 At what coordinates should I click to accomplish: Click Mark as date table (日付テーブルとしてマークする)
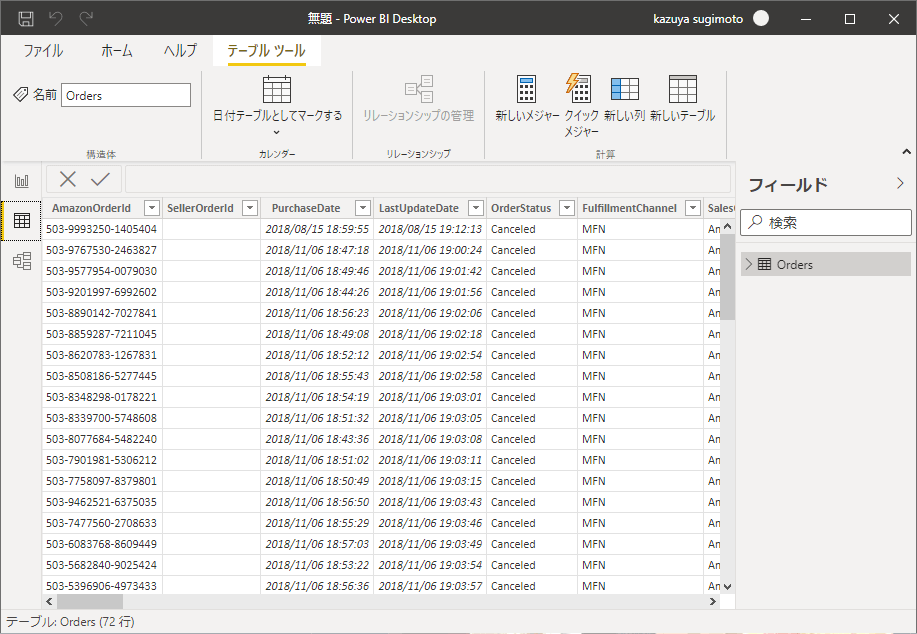click(277, 100)
